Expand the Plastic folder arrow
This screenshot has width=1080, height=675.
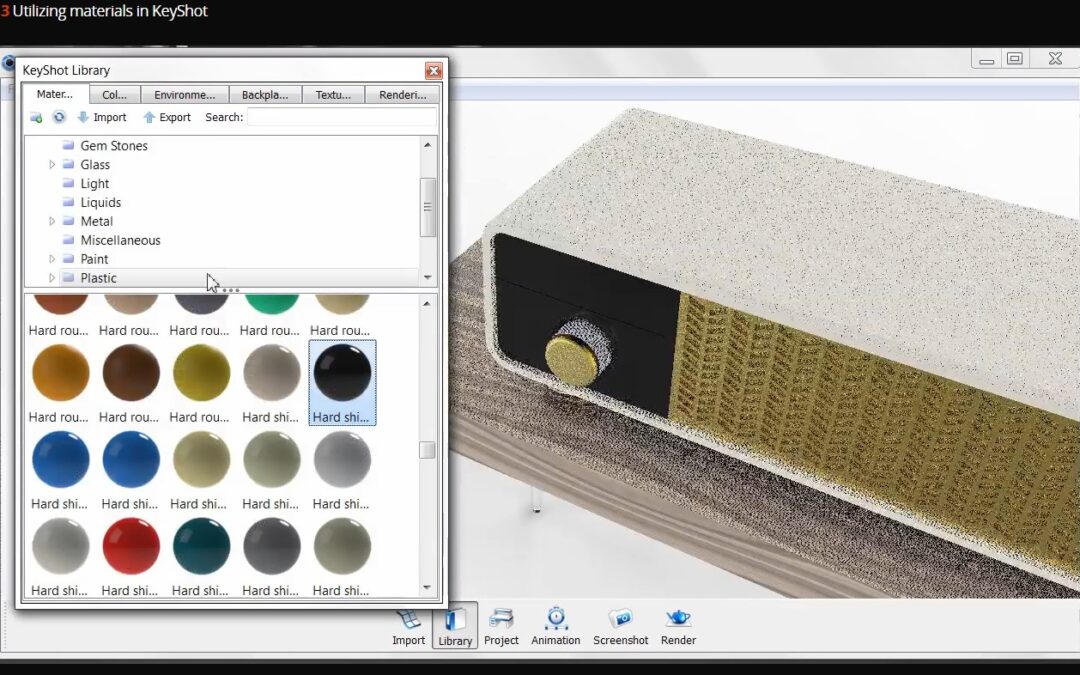pyautogui.click(x=52, y=278)
